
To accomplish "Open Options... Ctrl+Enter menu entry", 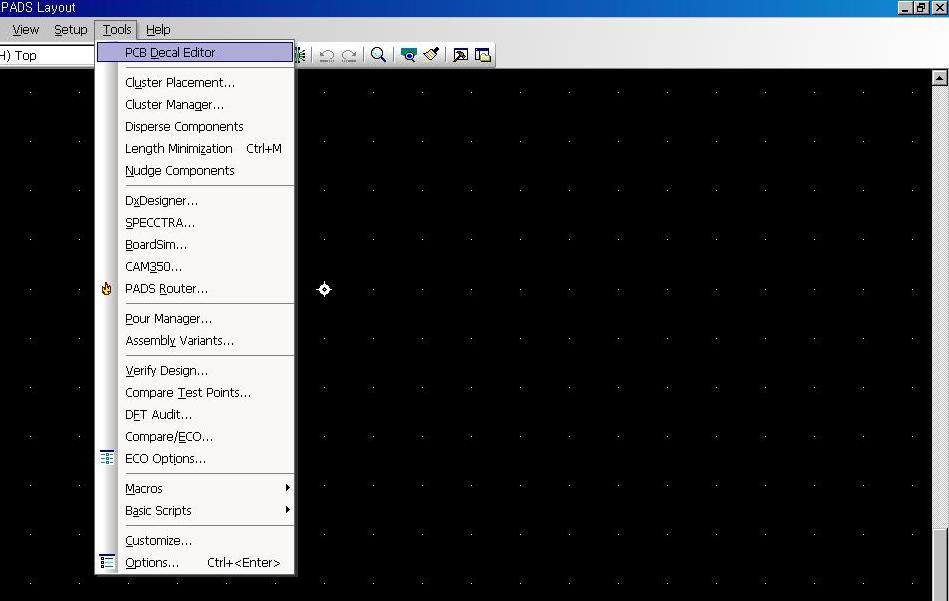I will coord(195,562).
